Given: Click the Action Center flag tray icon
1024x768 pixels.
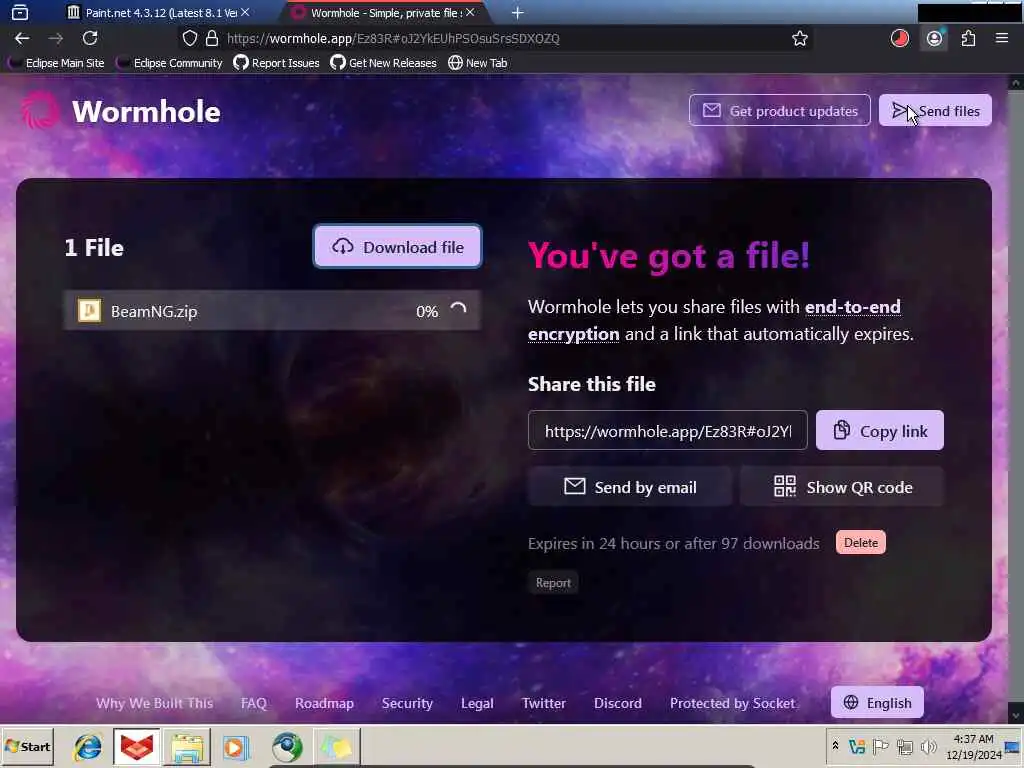Looking at the screenshot, I should coord(880,746).
